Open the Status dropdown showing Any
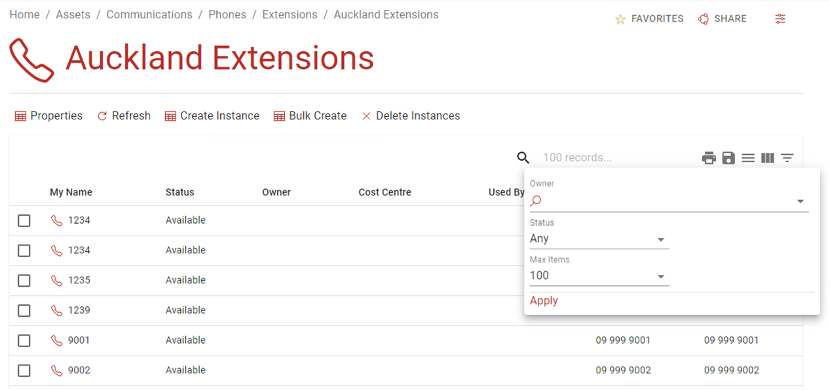Screen dimensions: 830x390 point(599,239)
